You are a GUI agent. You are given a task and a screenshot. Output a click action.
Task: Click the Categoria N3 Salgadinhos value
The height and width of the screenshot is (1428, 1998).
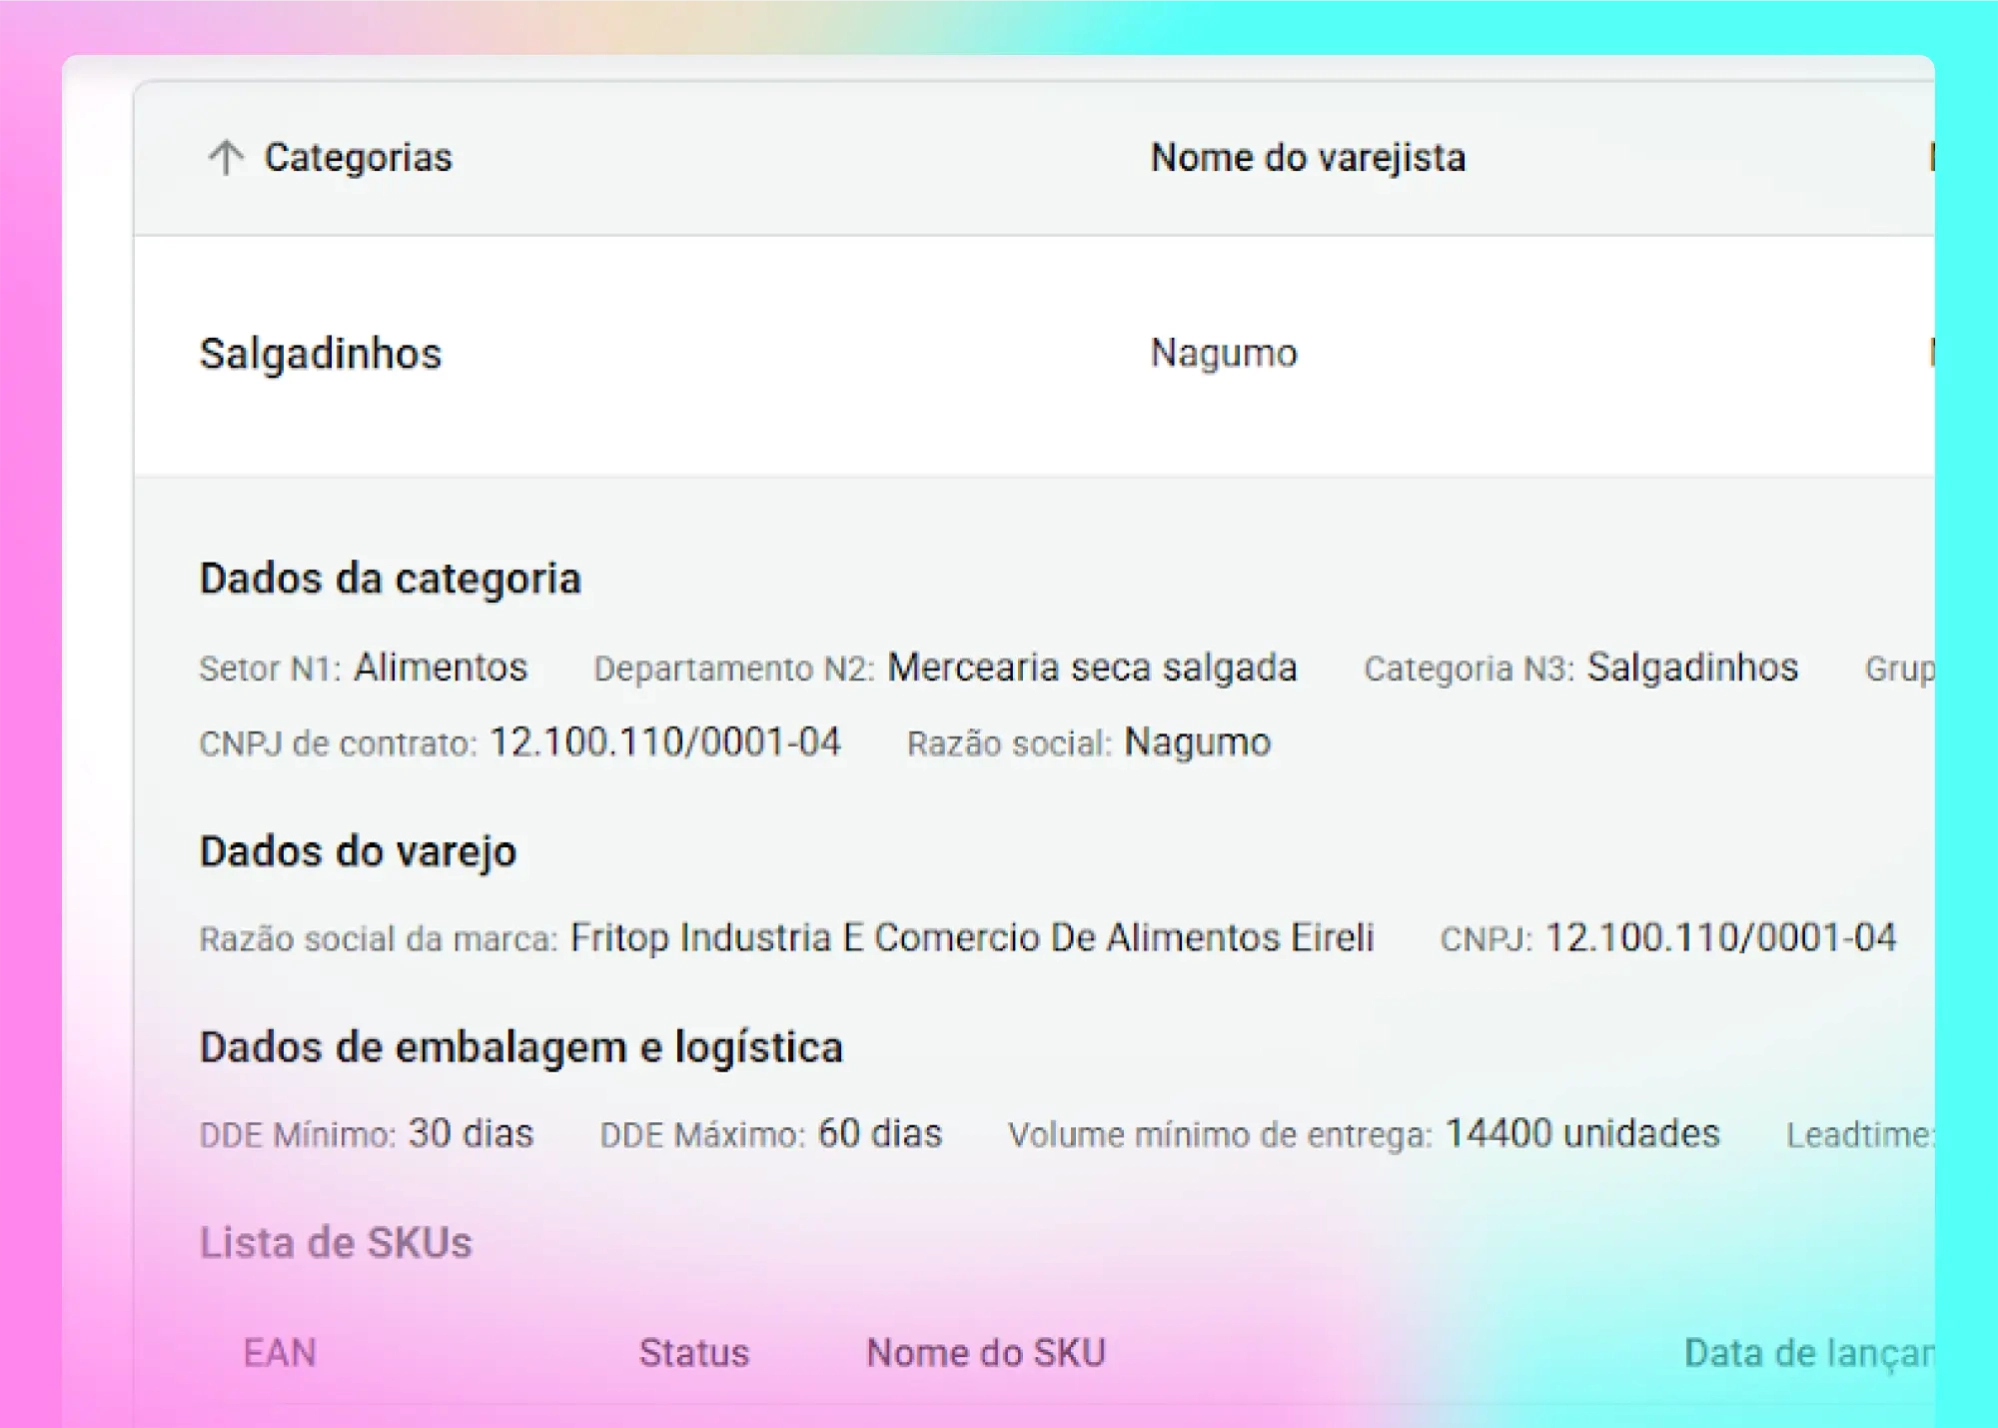coord(1692,667)
